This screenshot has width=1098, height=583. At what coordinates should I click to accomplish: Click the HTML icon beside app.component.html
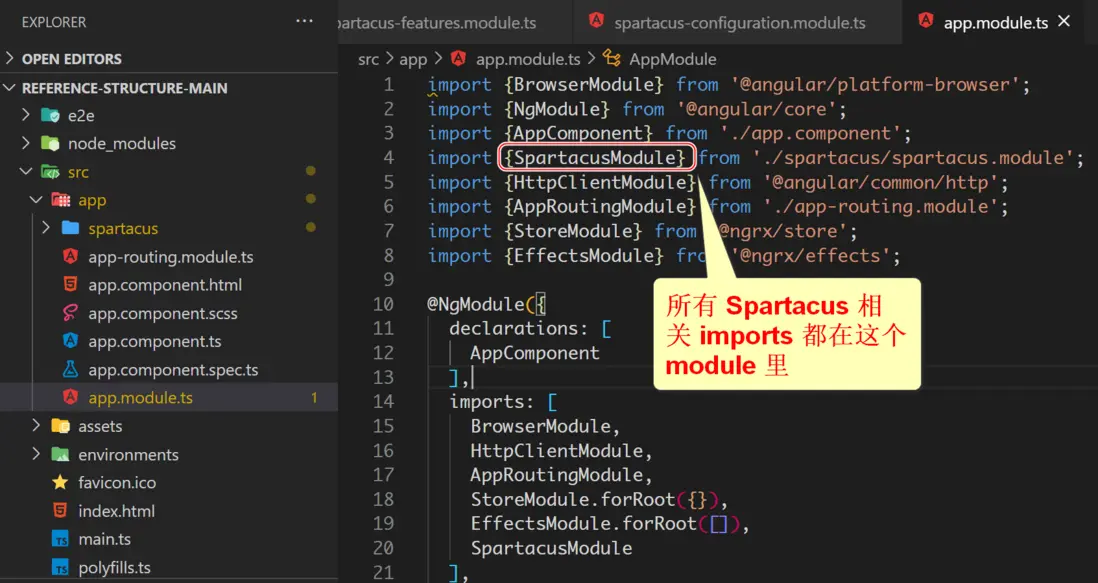pos(70,285)
